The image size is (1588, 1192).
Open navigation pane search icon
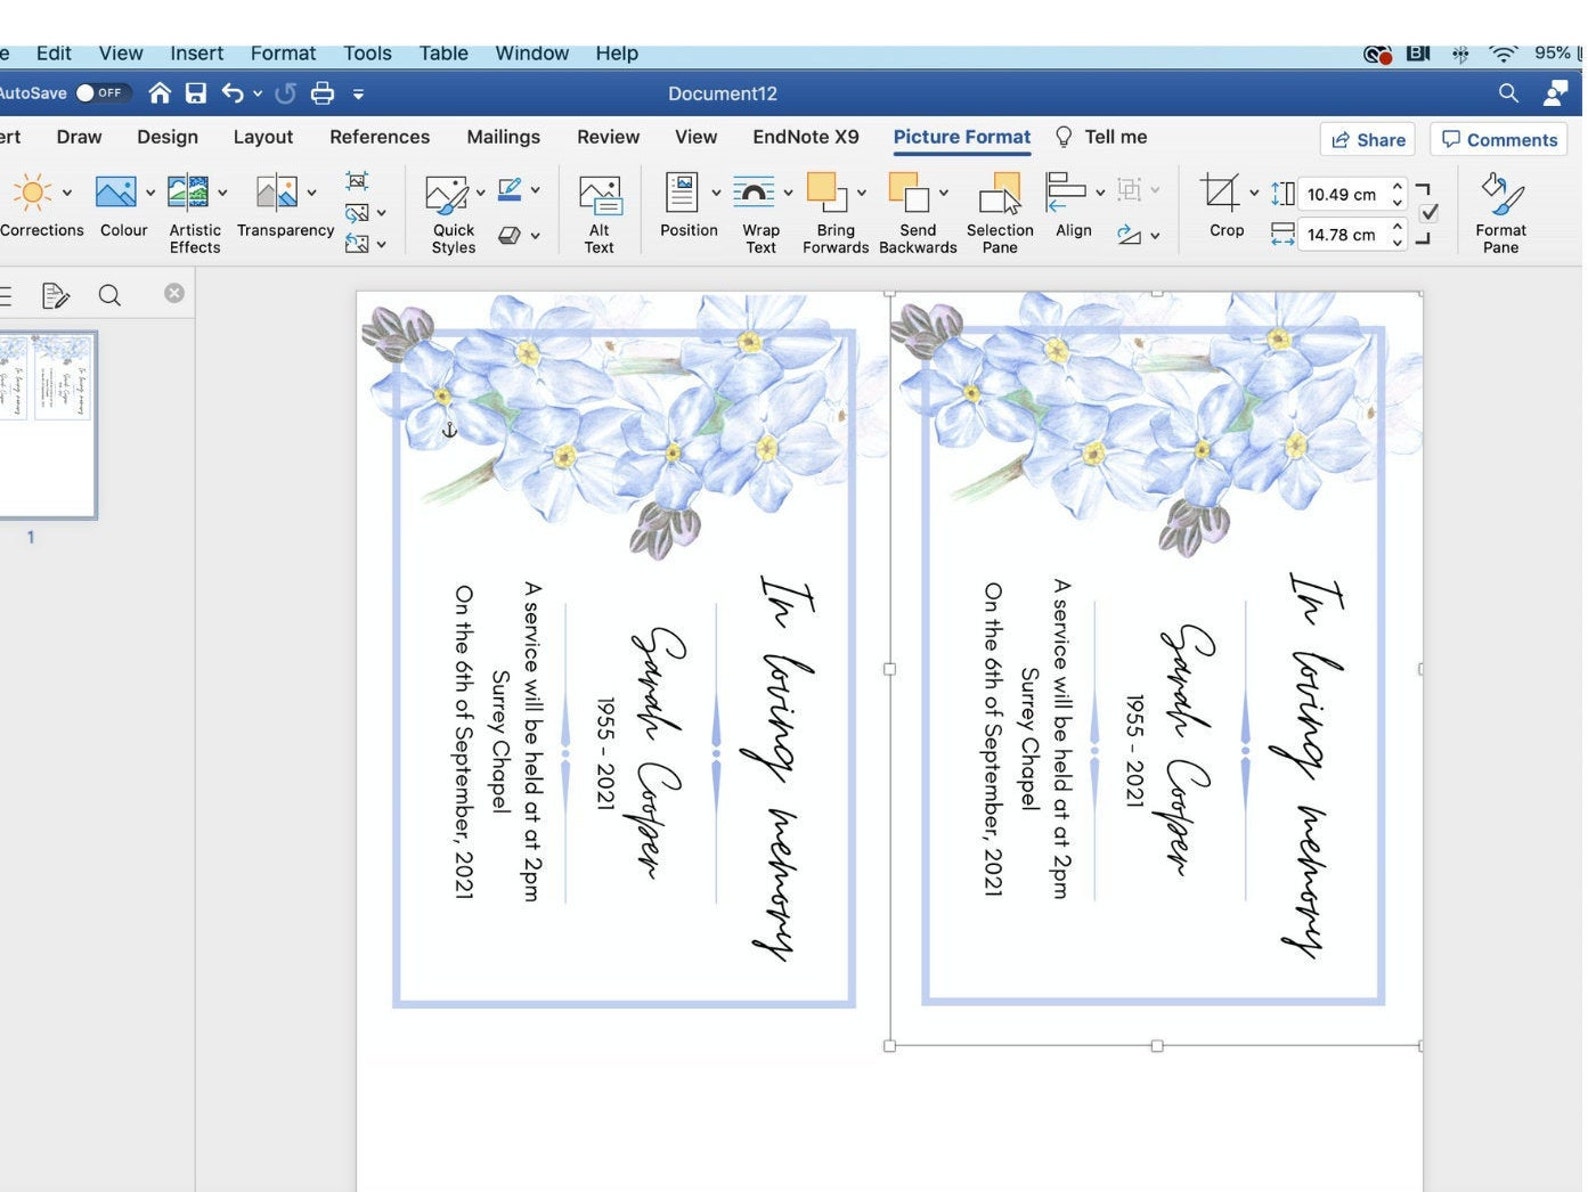[110, 295]
